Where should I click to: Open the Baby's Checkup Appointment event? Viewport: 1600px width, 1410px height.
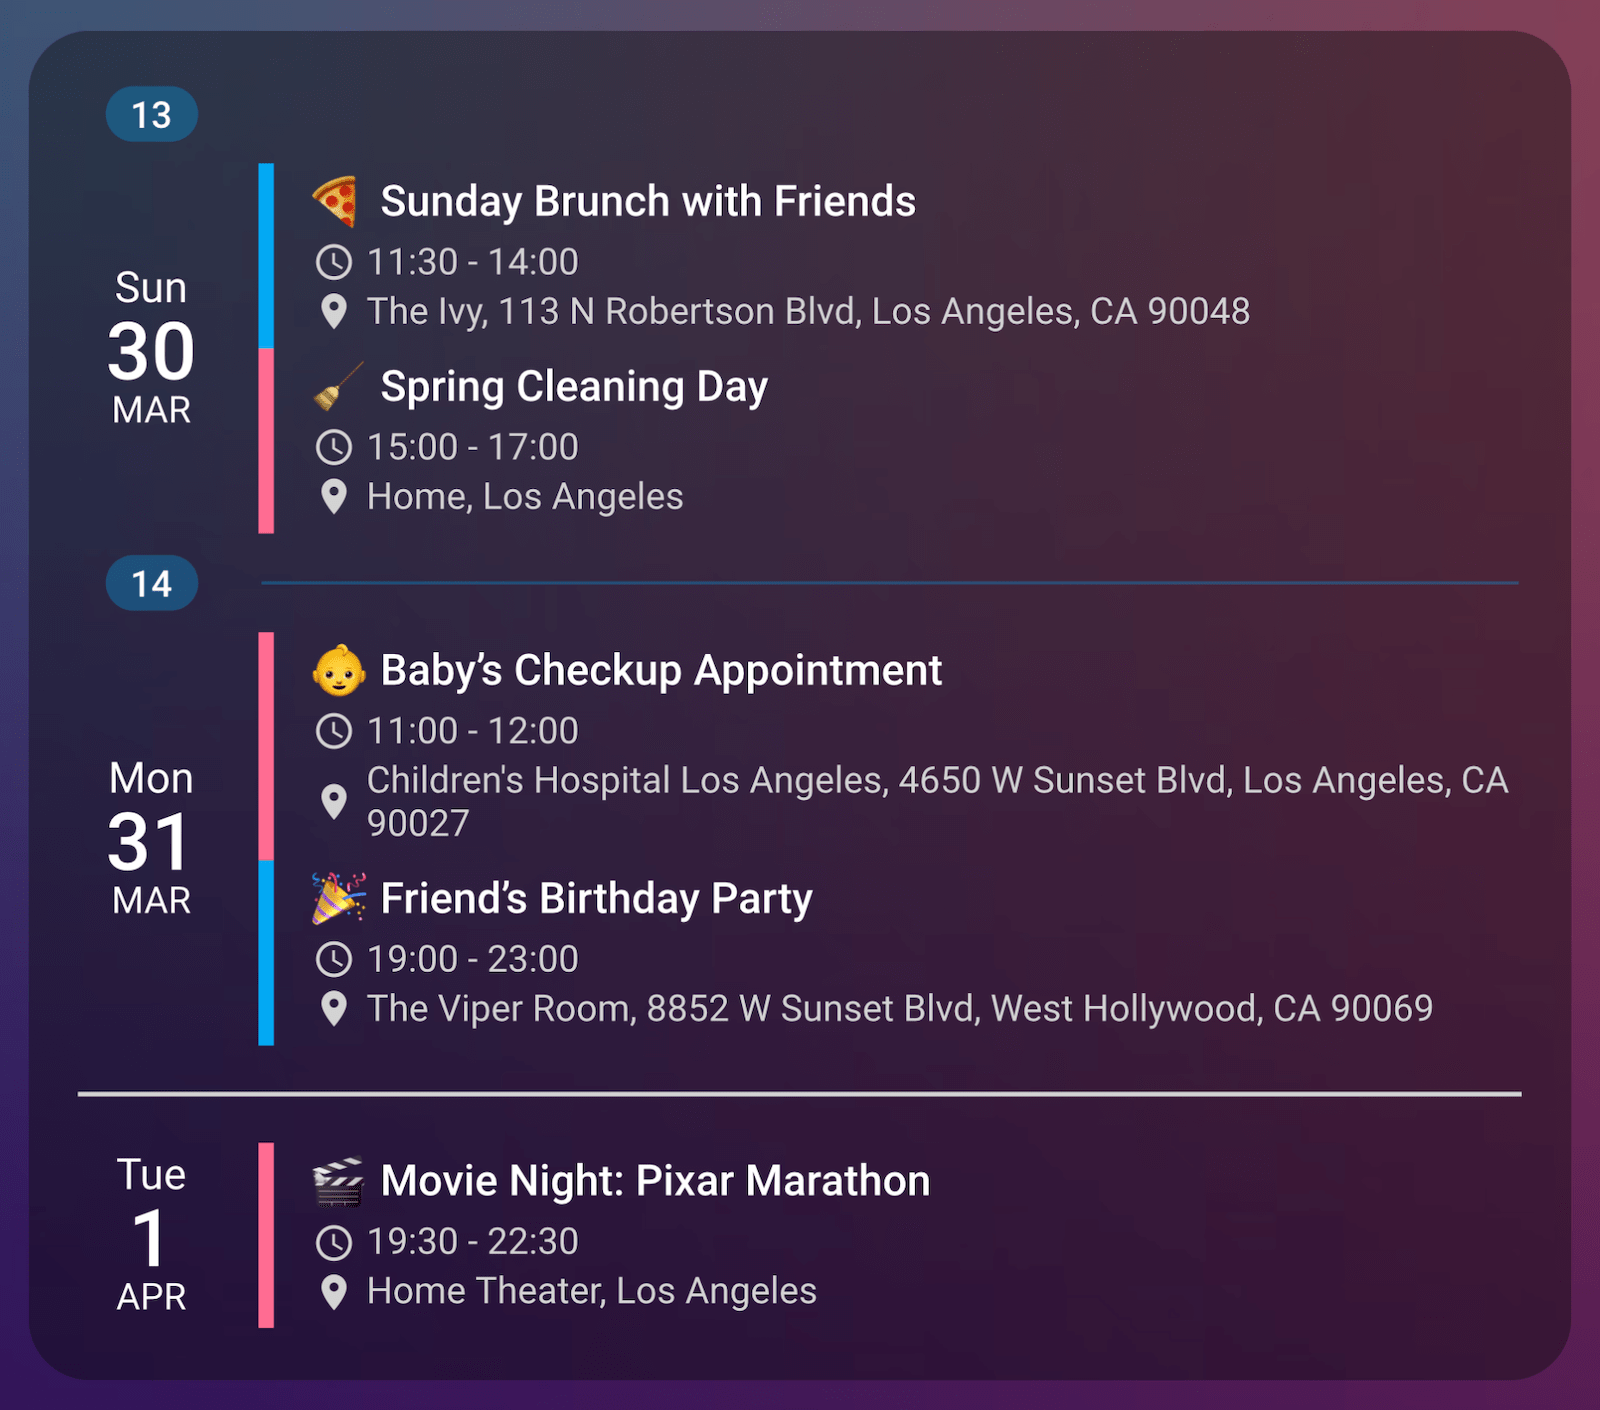click(x=660, y=670)
